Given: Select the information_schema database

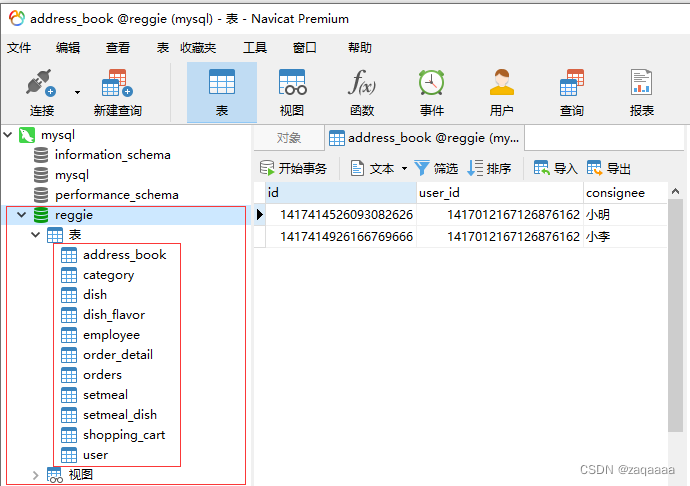Looking at the screenshot, I should tap(112, 155).
